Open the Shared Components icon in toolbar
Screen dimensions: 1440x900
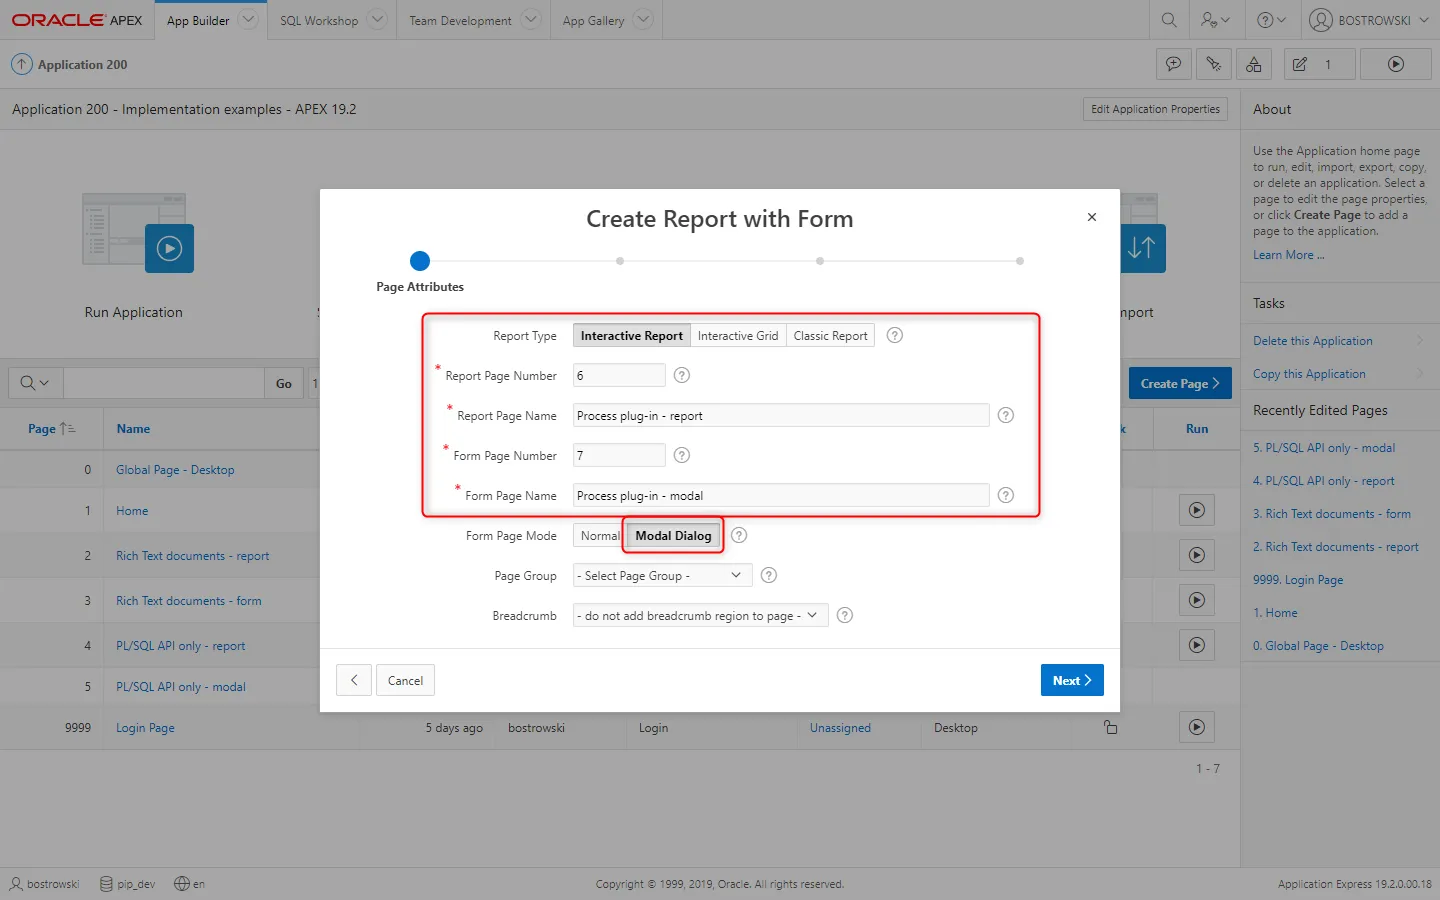pyautogui.click(x=1254, y=64)
